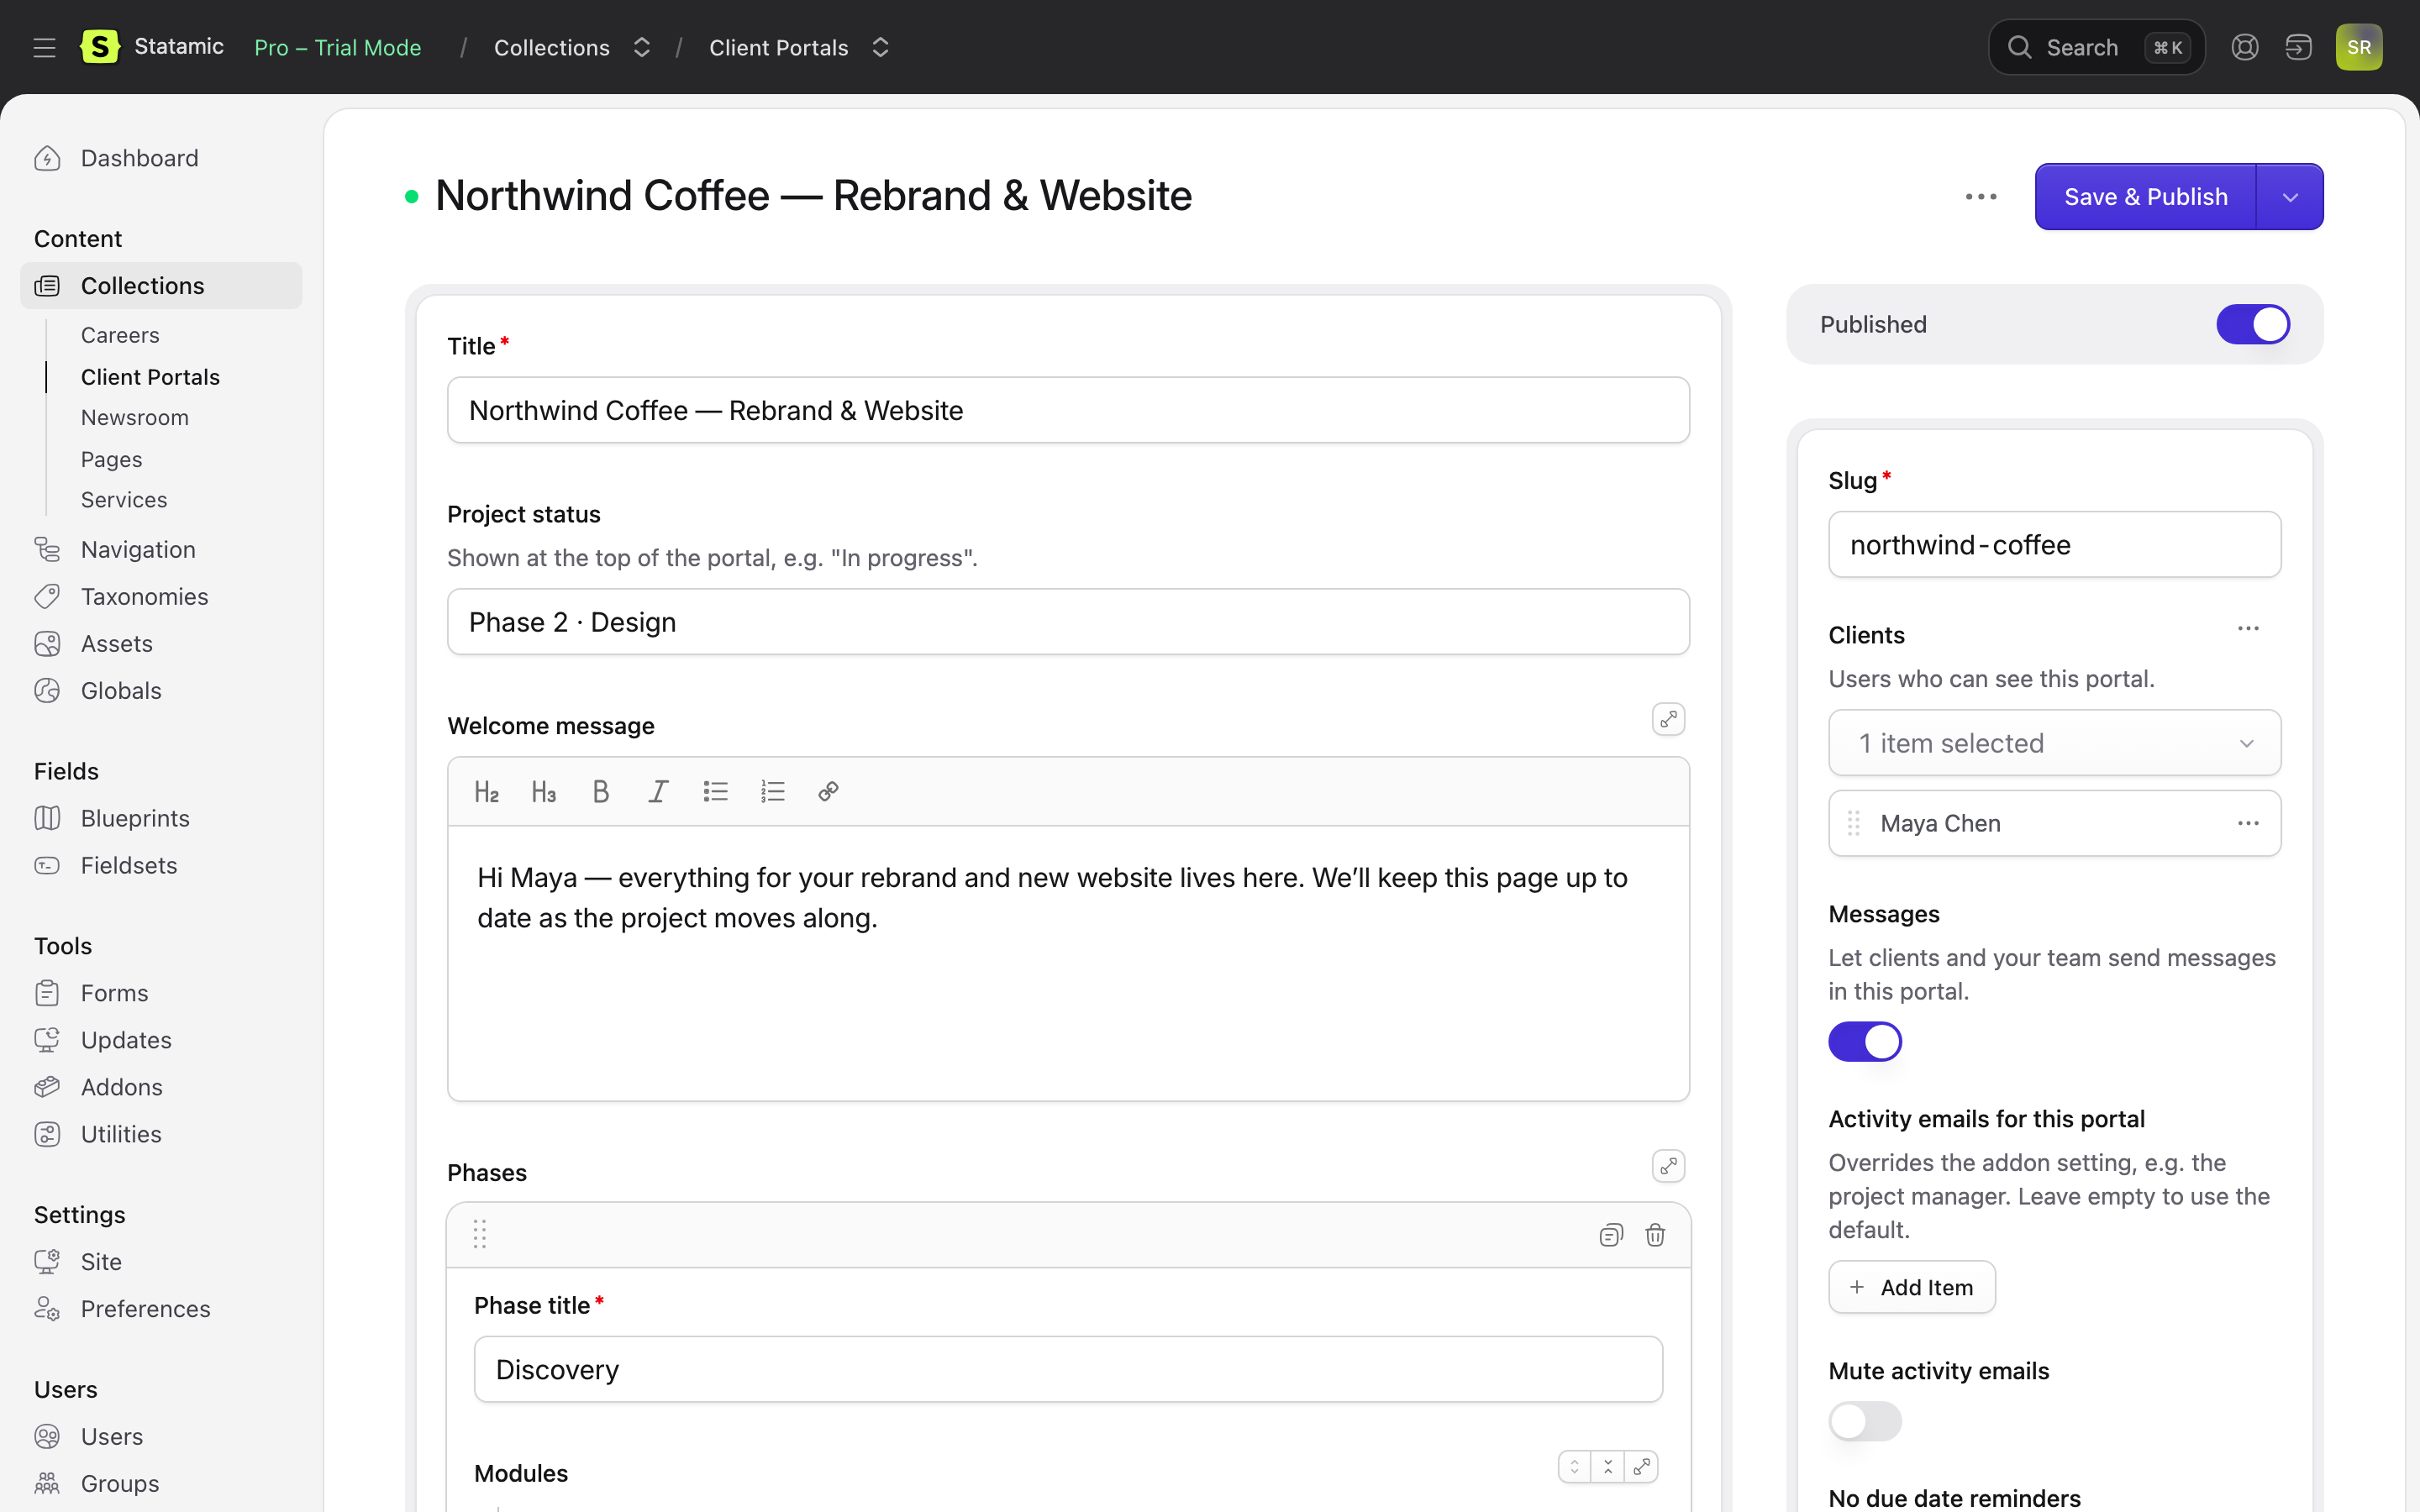Viewport: 2420px width, 1512px height.
Task: Select Client Portals in the sidebar
Action: click(x=150, y=377)
